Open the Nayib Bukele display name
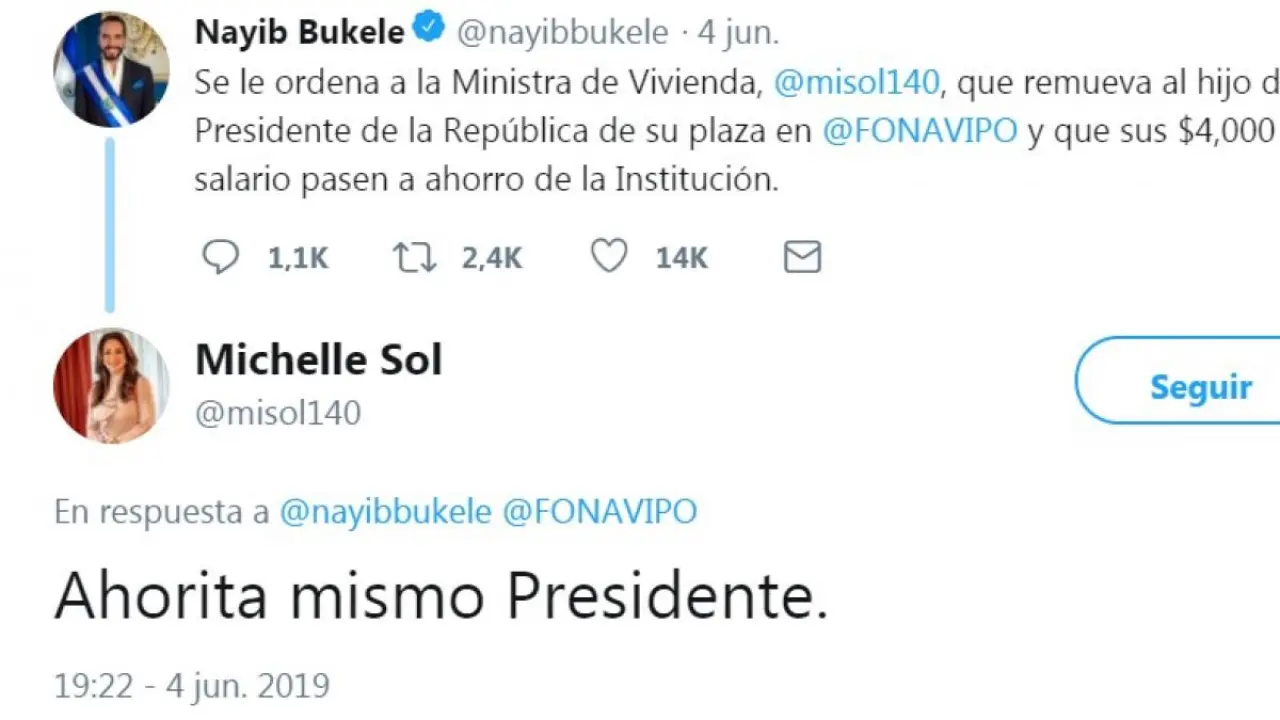The image size is (1280, 720). (299, 32)
